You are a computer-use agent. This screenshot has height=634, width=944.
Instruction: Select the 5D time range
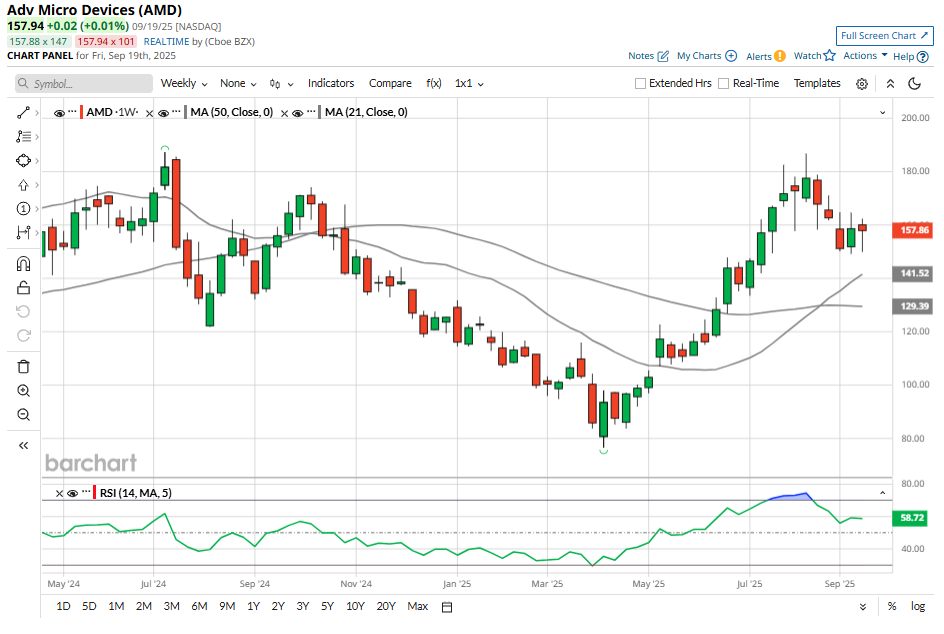[89, 606]
